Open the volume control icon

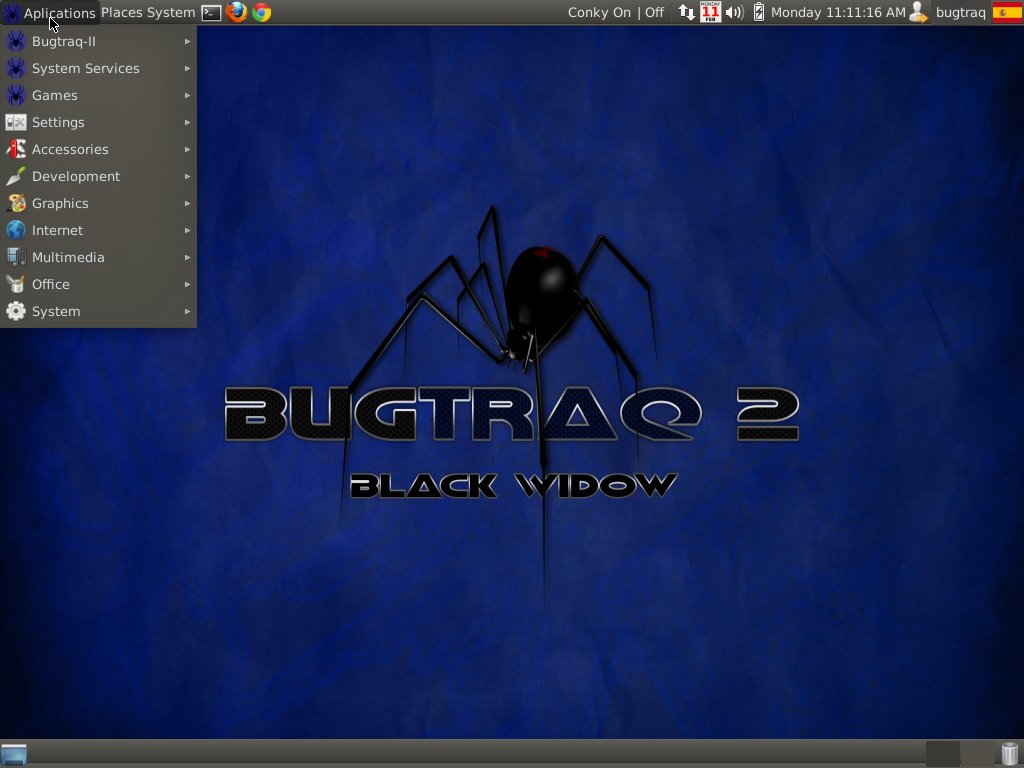(735, 12)
